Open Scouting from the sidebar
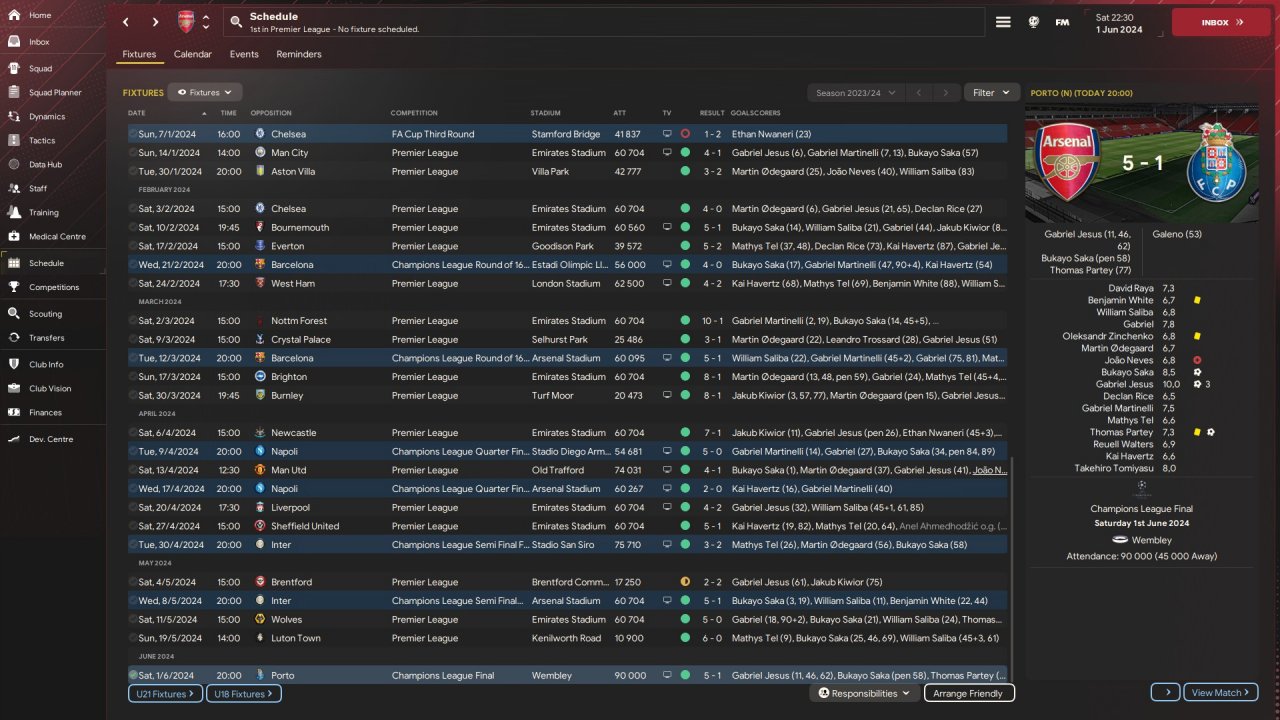This screenshot has height=720, width=1280. [x=14, y=314]
